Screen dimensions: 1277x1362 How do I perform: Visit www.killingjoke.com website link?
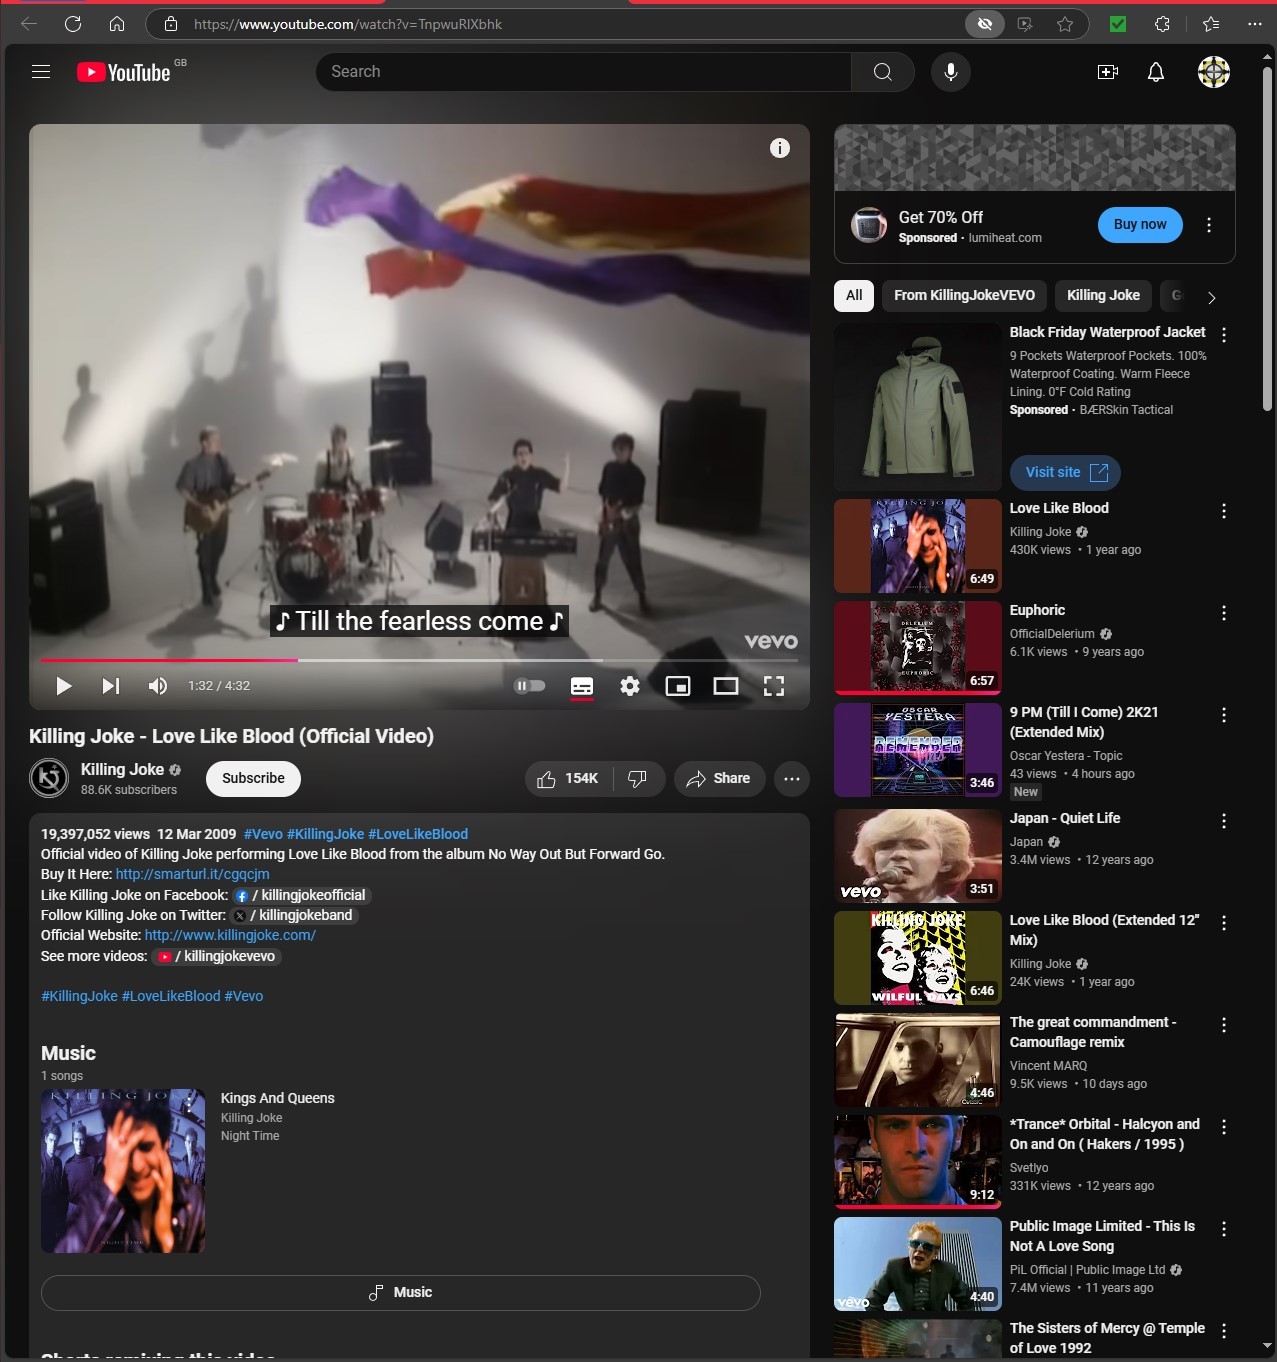click(x=230, y=935)
